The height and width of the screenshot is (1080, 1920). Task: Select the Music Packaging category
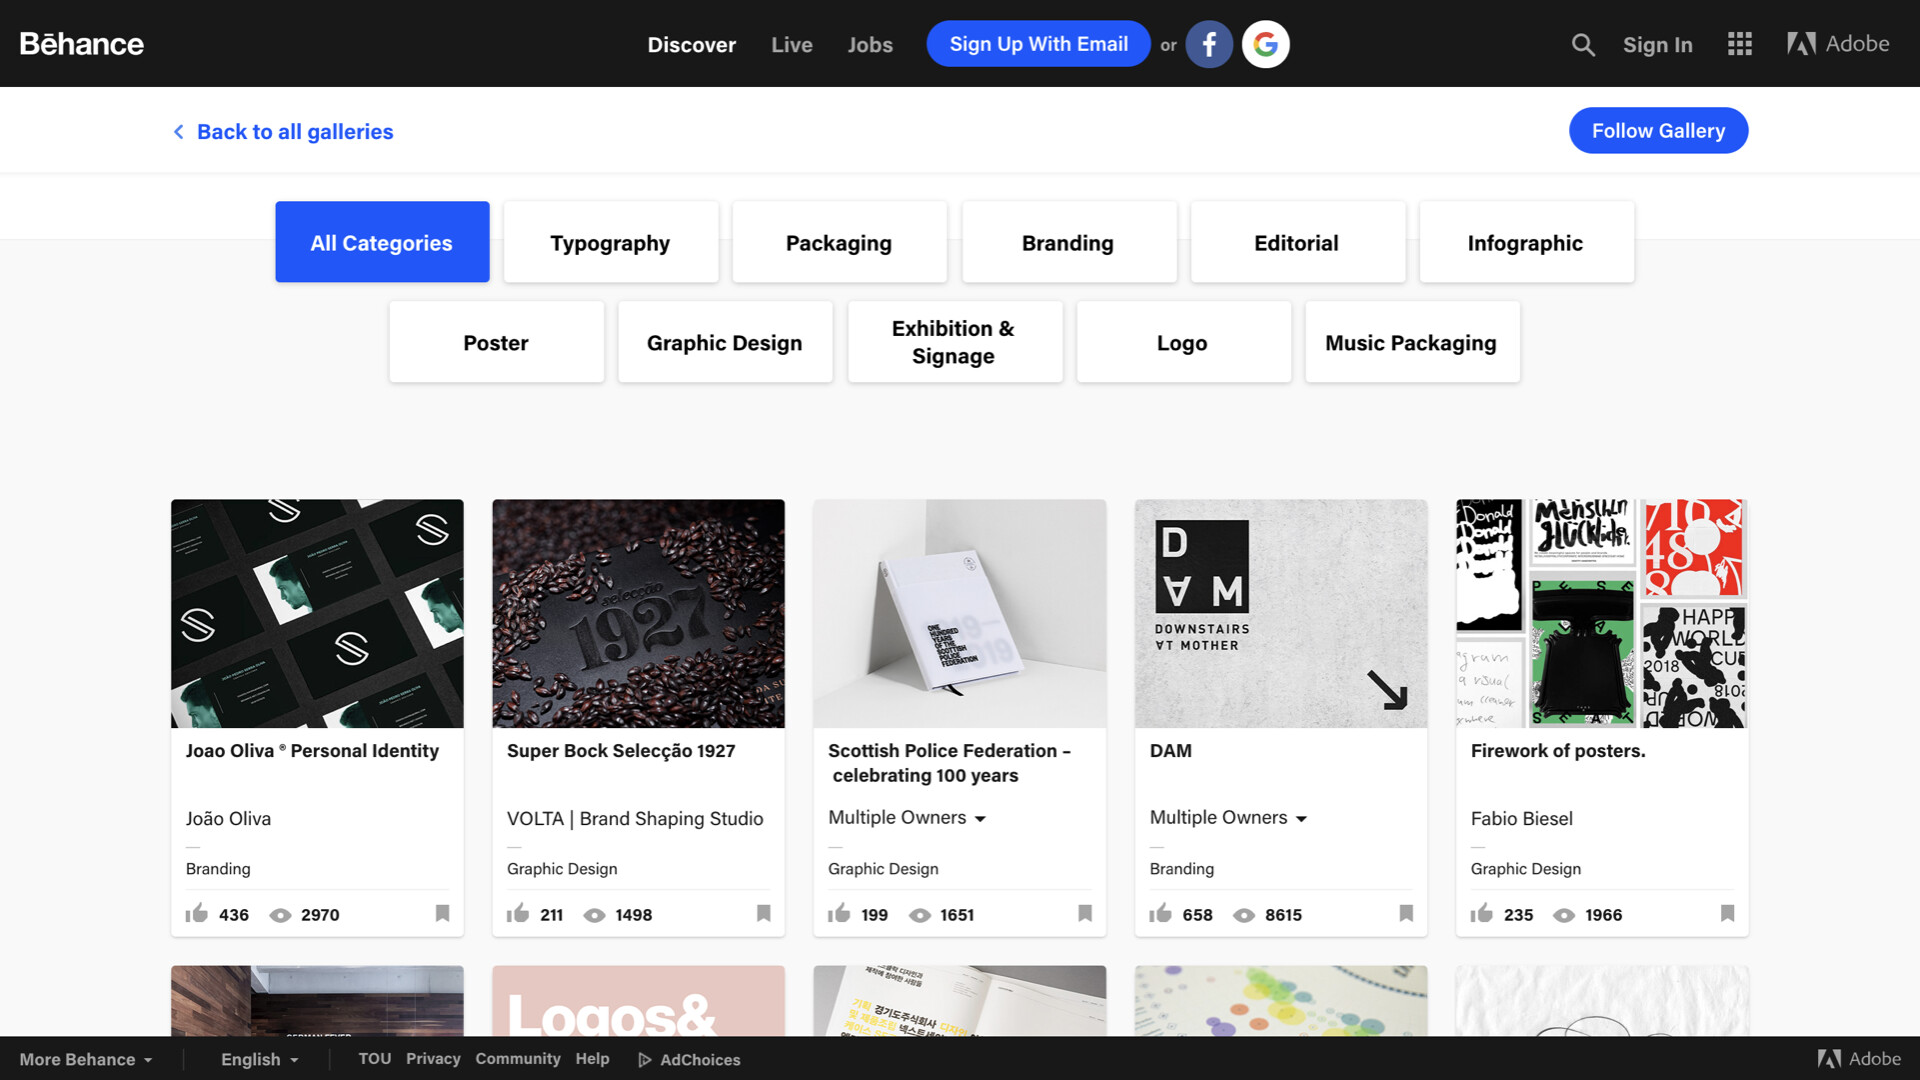pos(1410,343)
